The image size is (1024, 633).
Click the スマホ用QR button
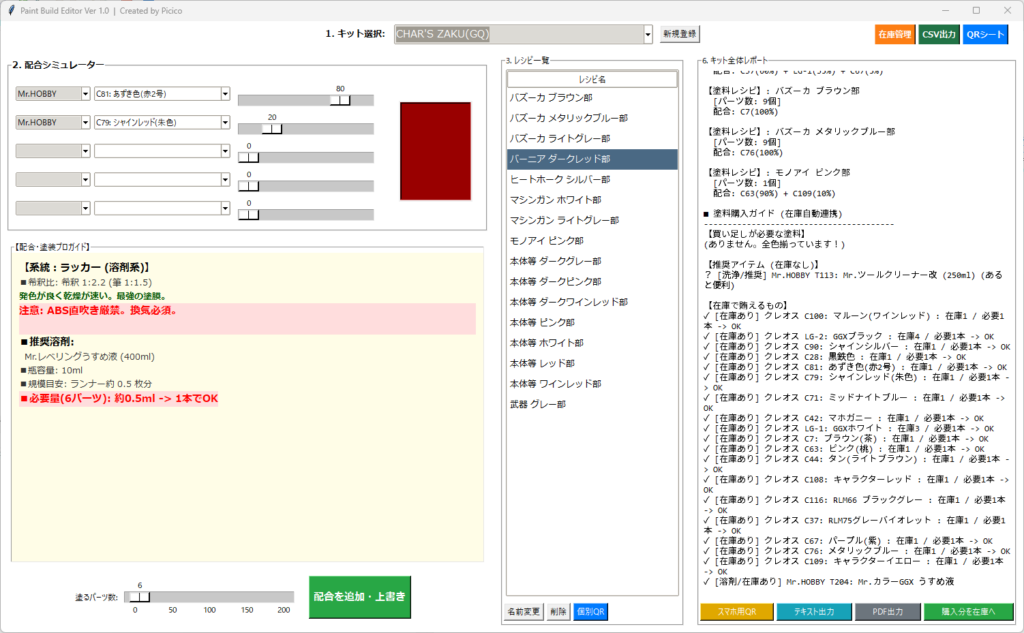(736, 612)
